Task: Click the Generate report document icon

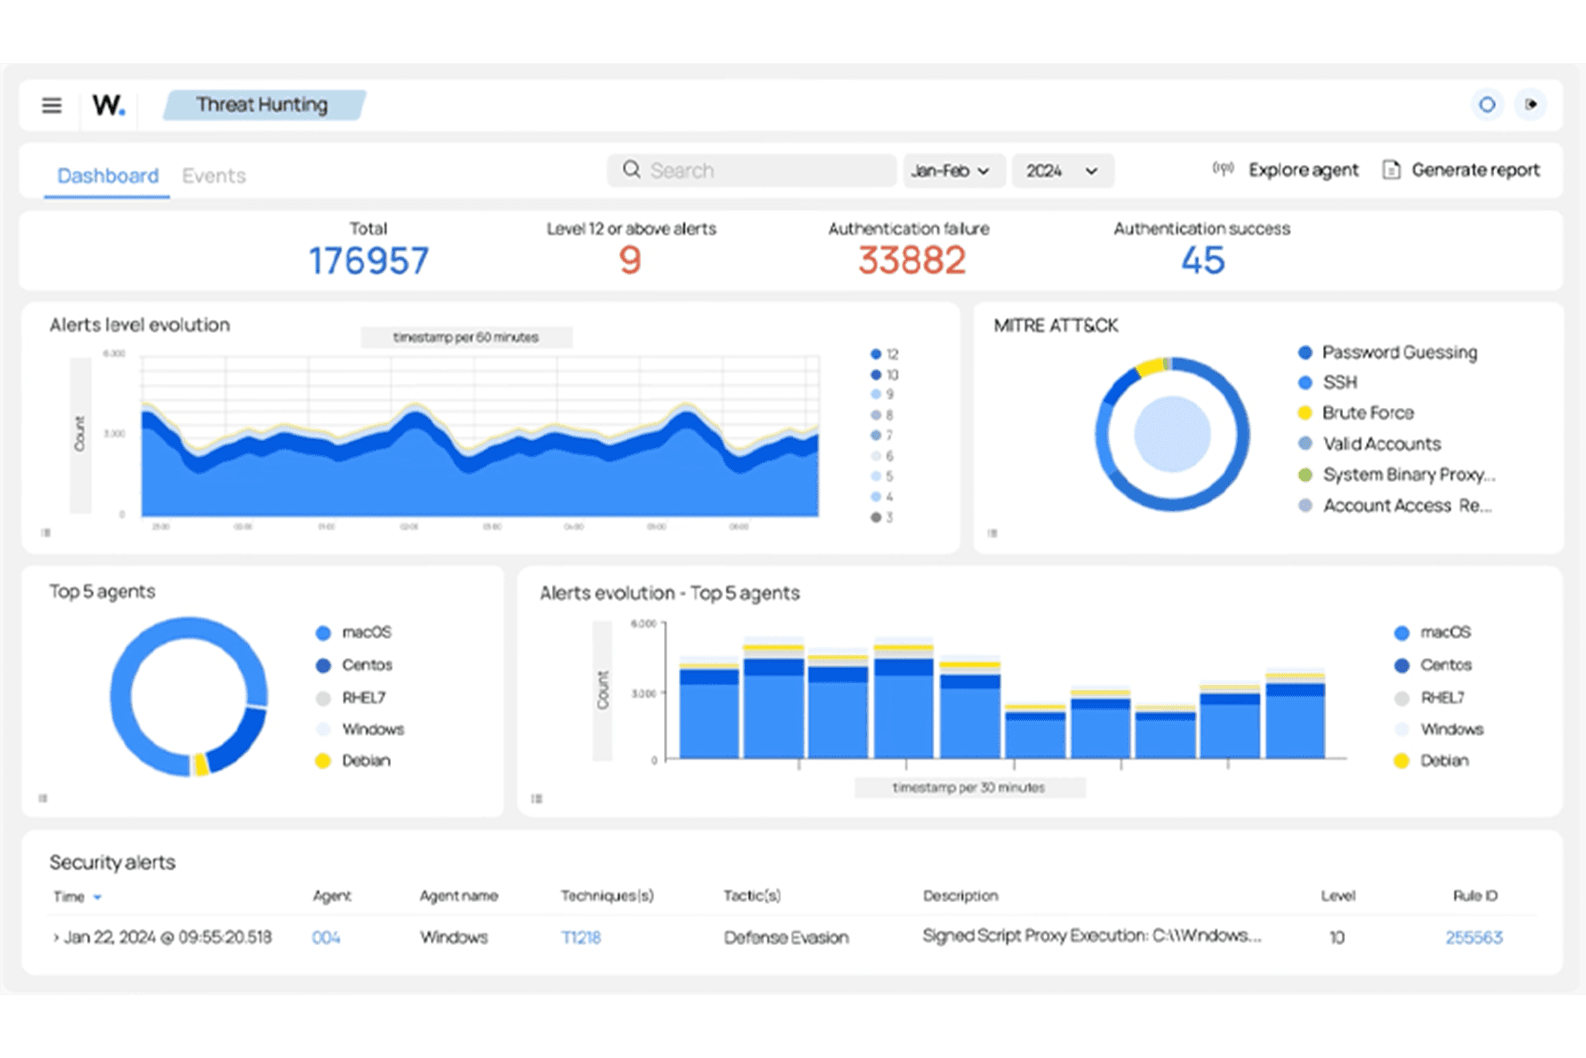Action: (1391, 170)
